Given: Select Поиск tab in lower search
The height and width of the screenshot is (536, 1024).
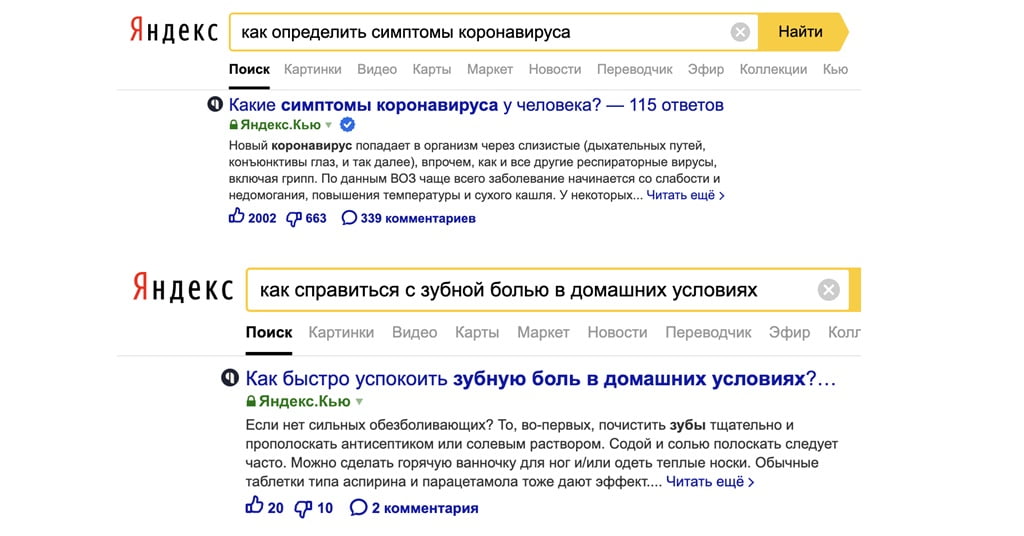Looking at the screenshot, I should (x=269, y=332).
